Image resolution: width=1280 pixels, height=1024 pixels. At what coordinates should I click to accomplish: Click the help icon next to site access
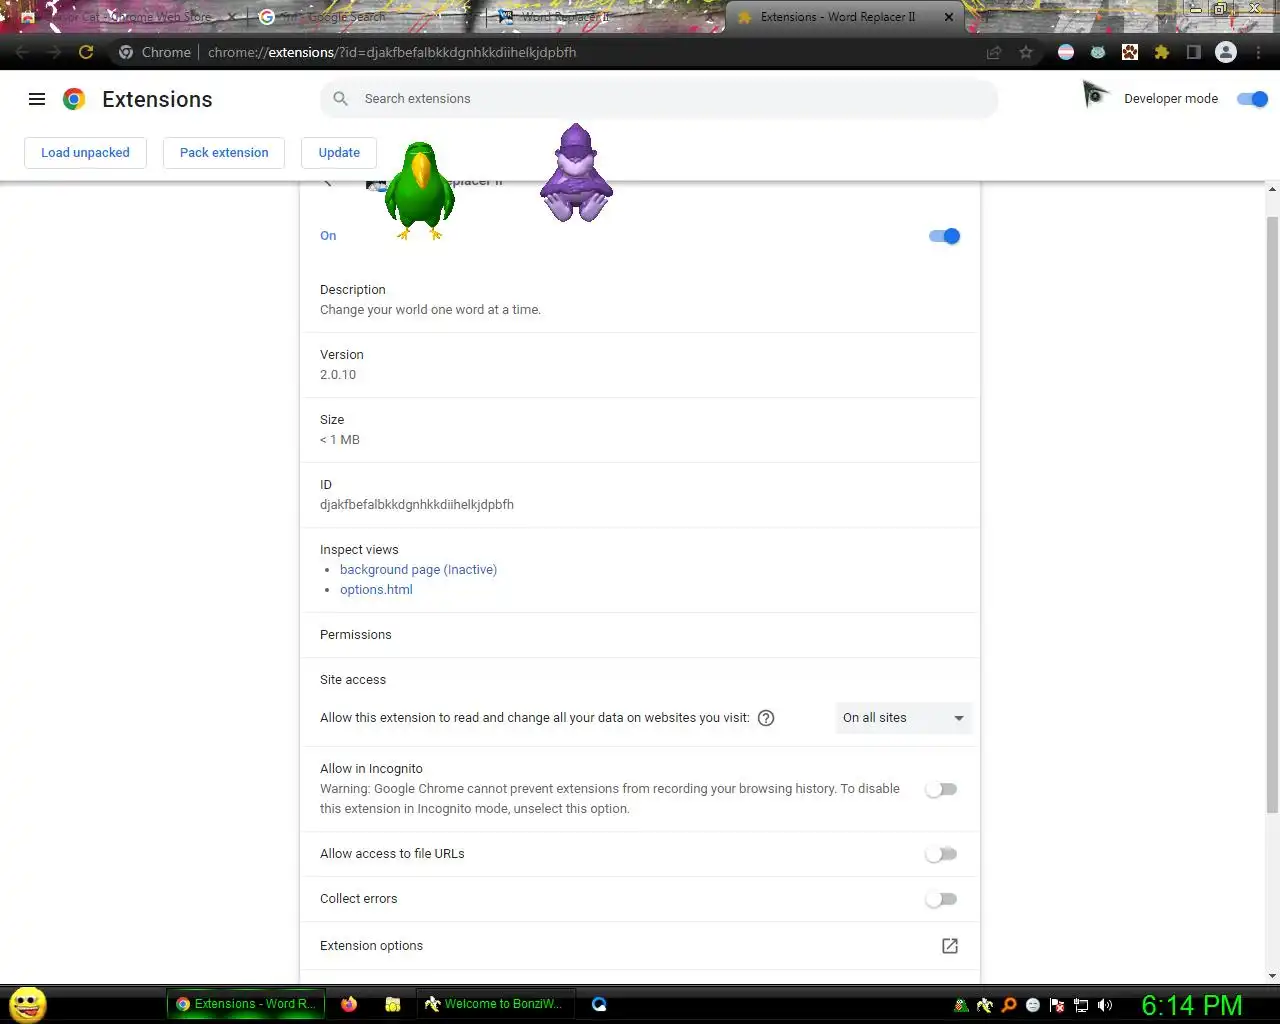[766, 718]
